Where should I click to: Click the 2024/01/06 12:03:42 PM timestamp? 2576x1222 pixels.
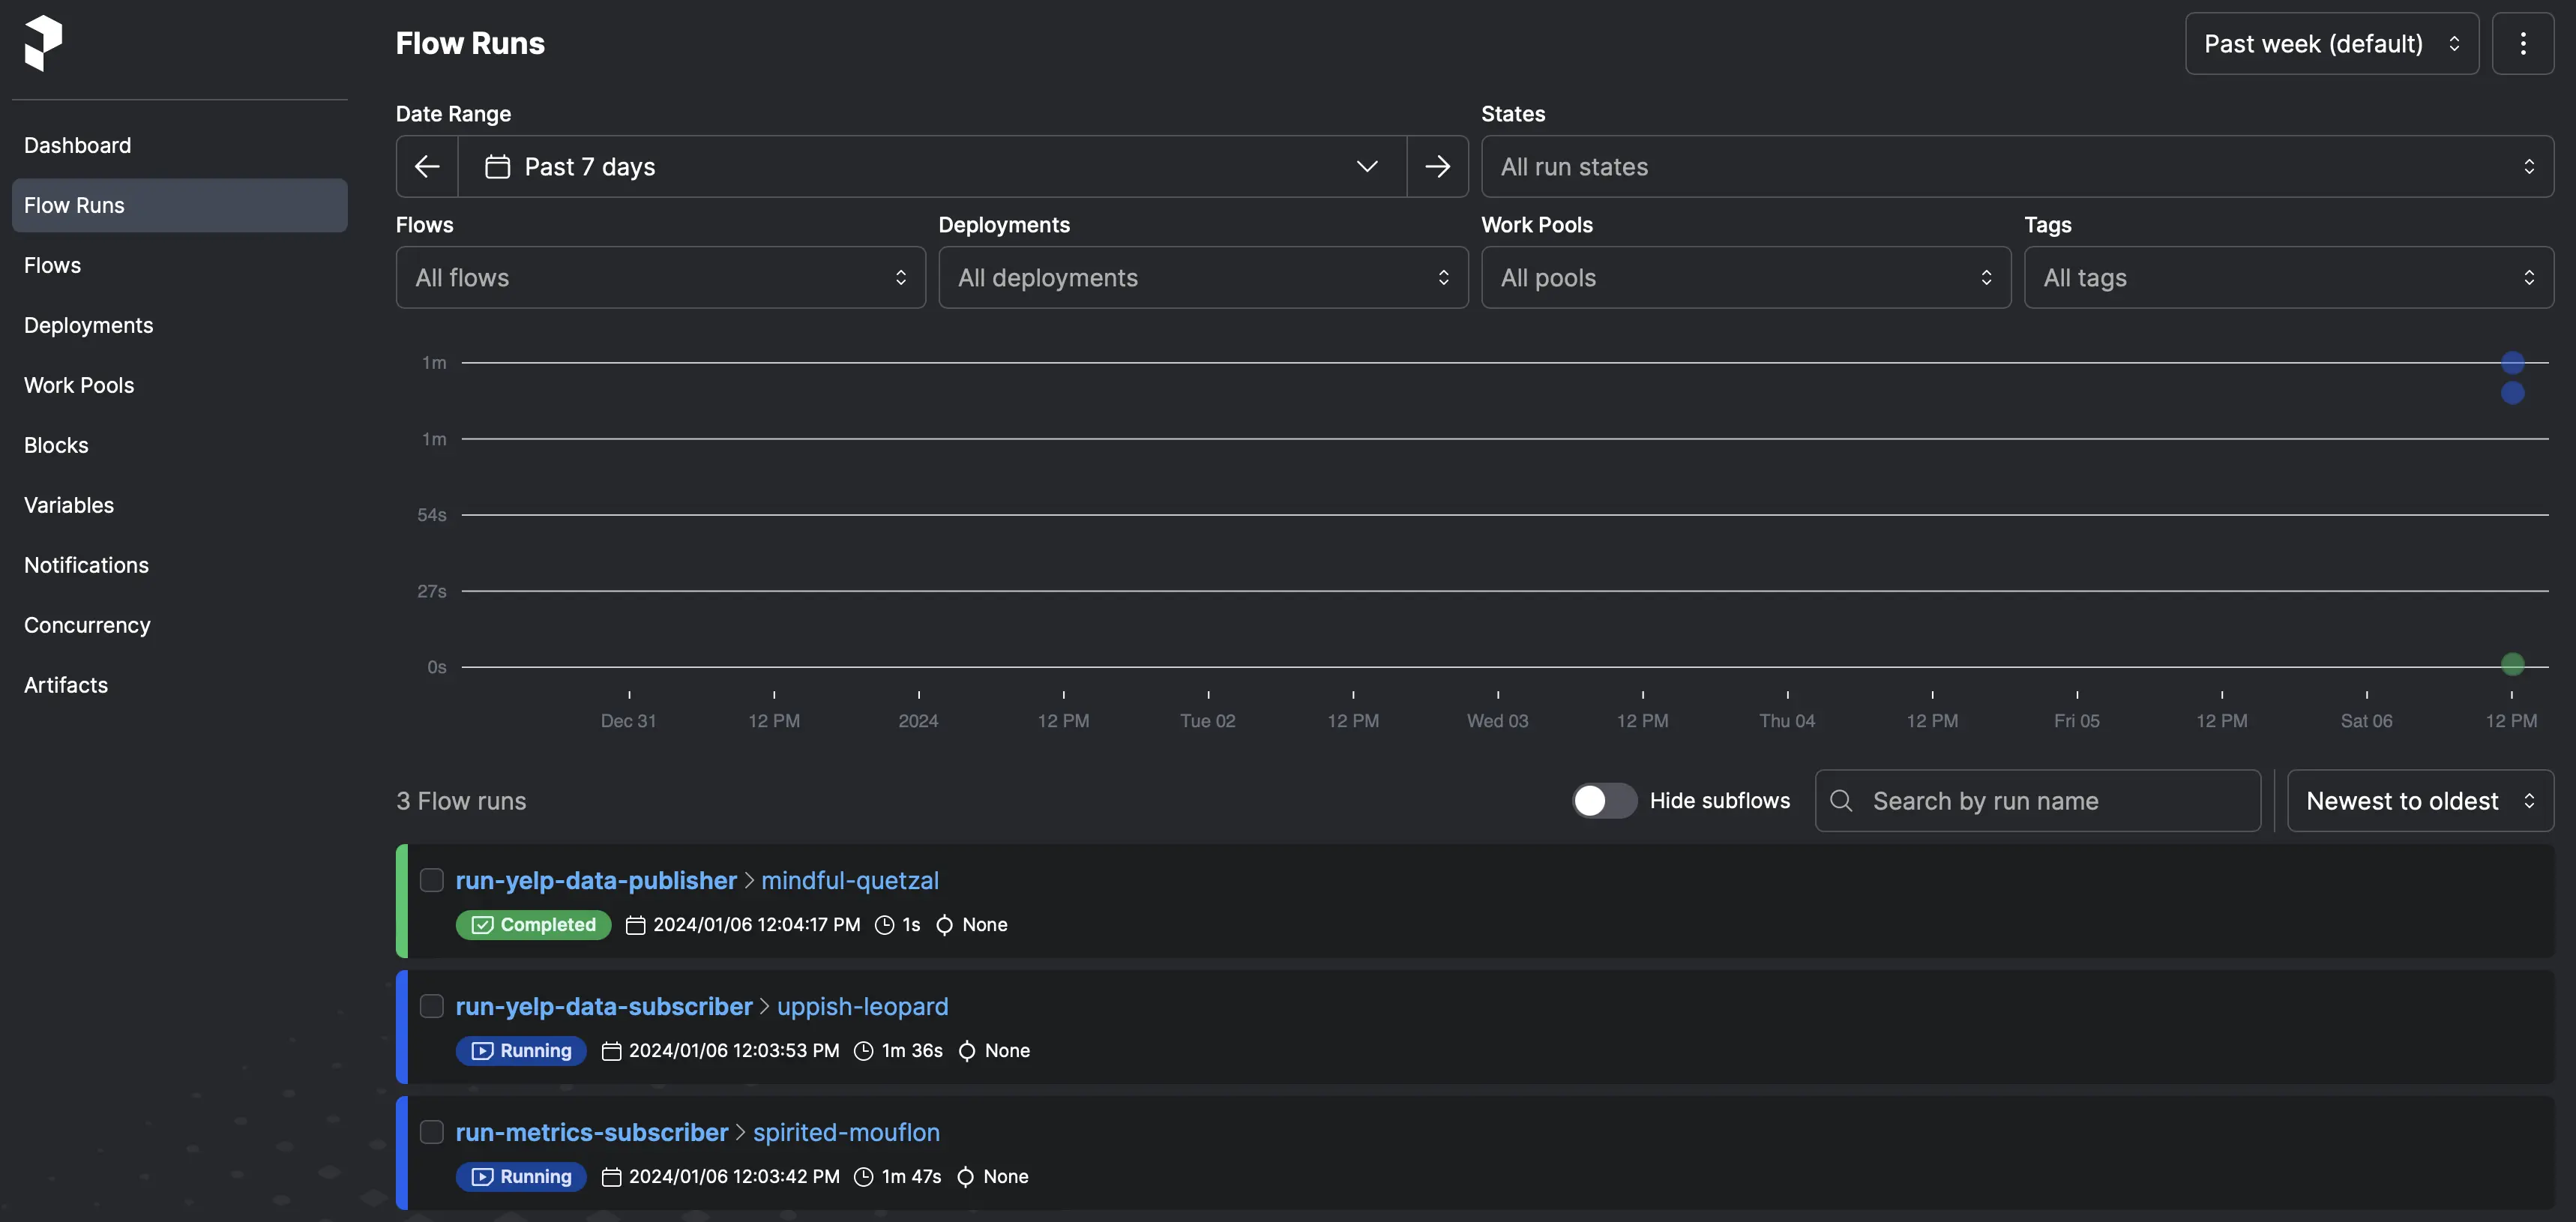(x=734, y=1177)
